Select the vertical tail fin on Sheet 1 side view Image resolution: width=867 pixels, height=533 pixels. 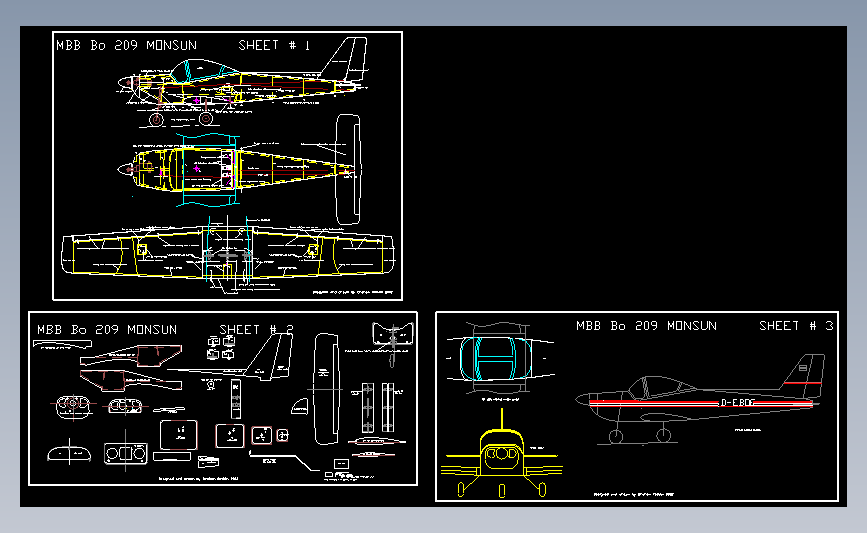click(344, 58)
